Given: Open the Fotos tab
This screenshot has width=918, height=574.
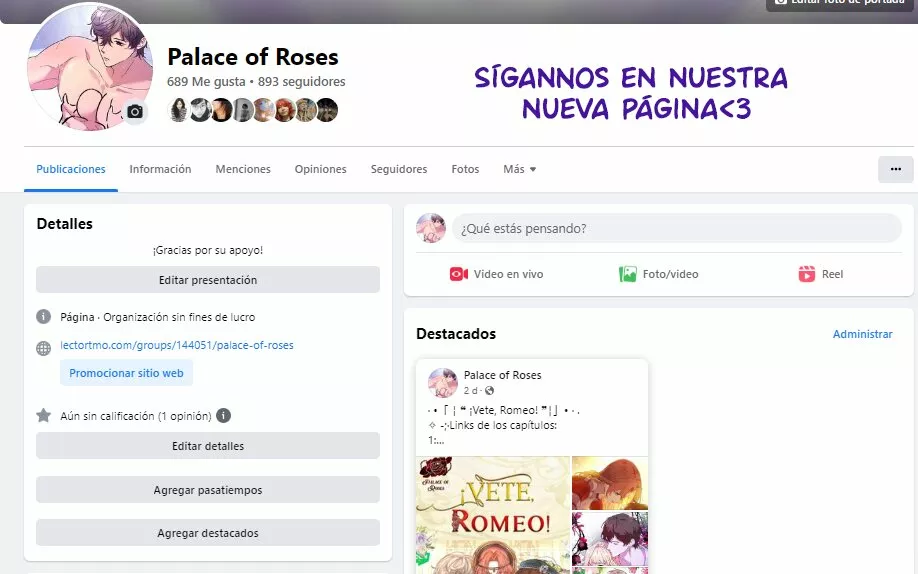Looking at the screenshot, I should coord(465,169).
